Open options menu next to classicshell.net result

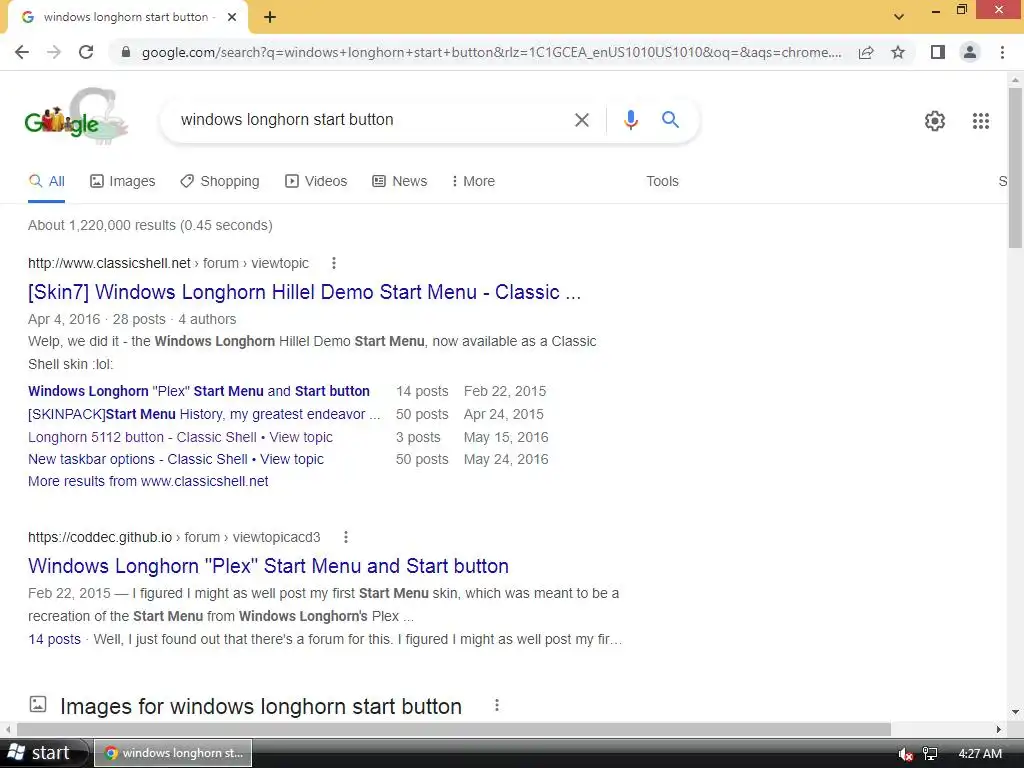pos(334,263)
